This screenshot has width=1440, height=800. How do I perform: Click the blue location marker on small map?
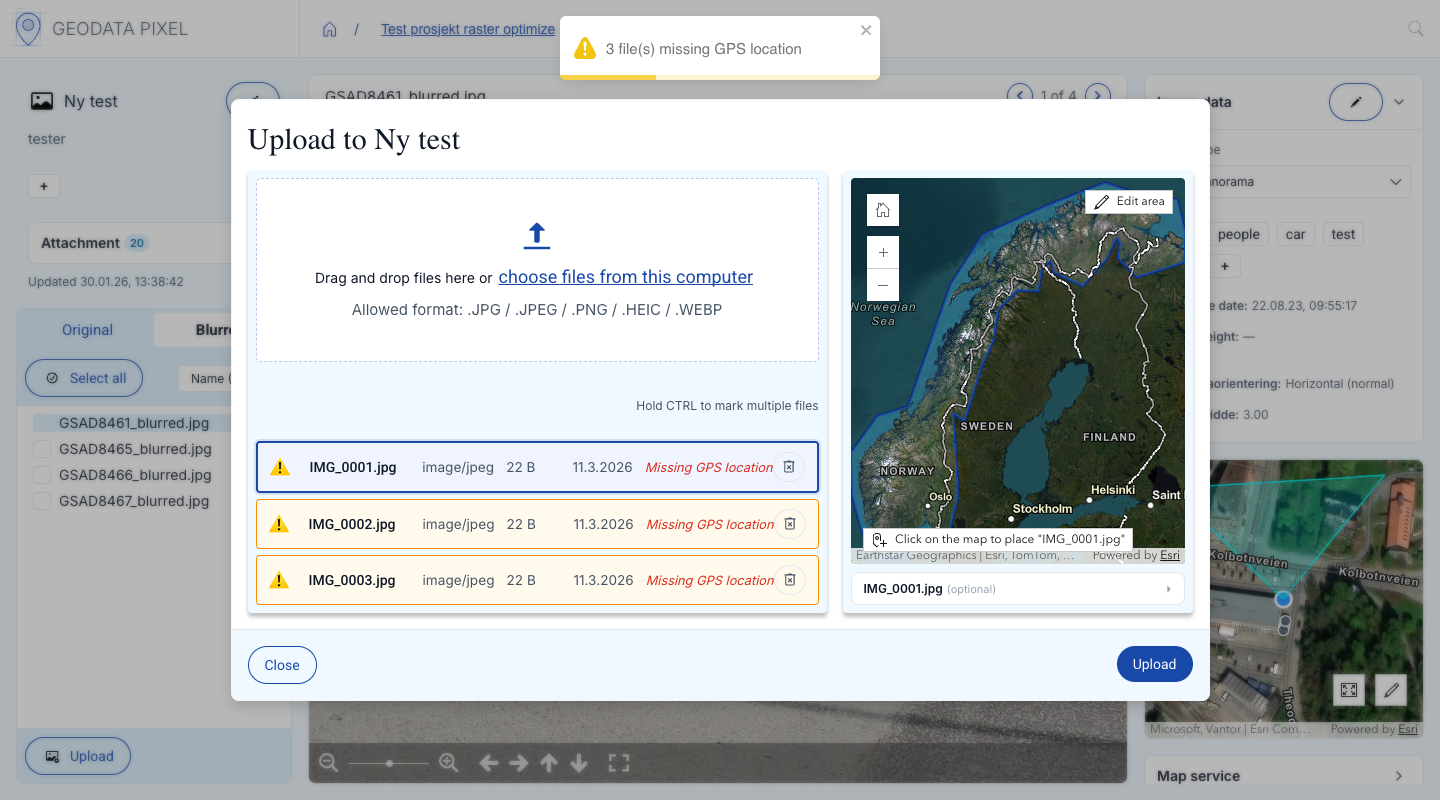[x=1283, y=598]
